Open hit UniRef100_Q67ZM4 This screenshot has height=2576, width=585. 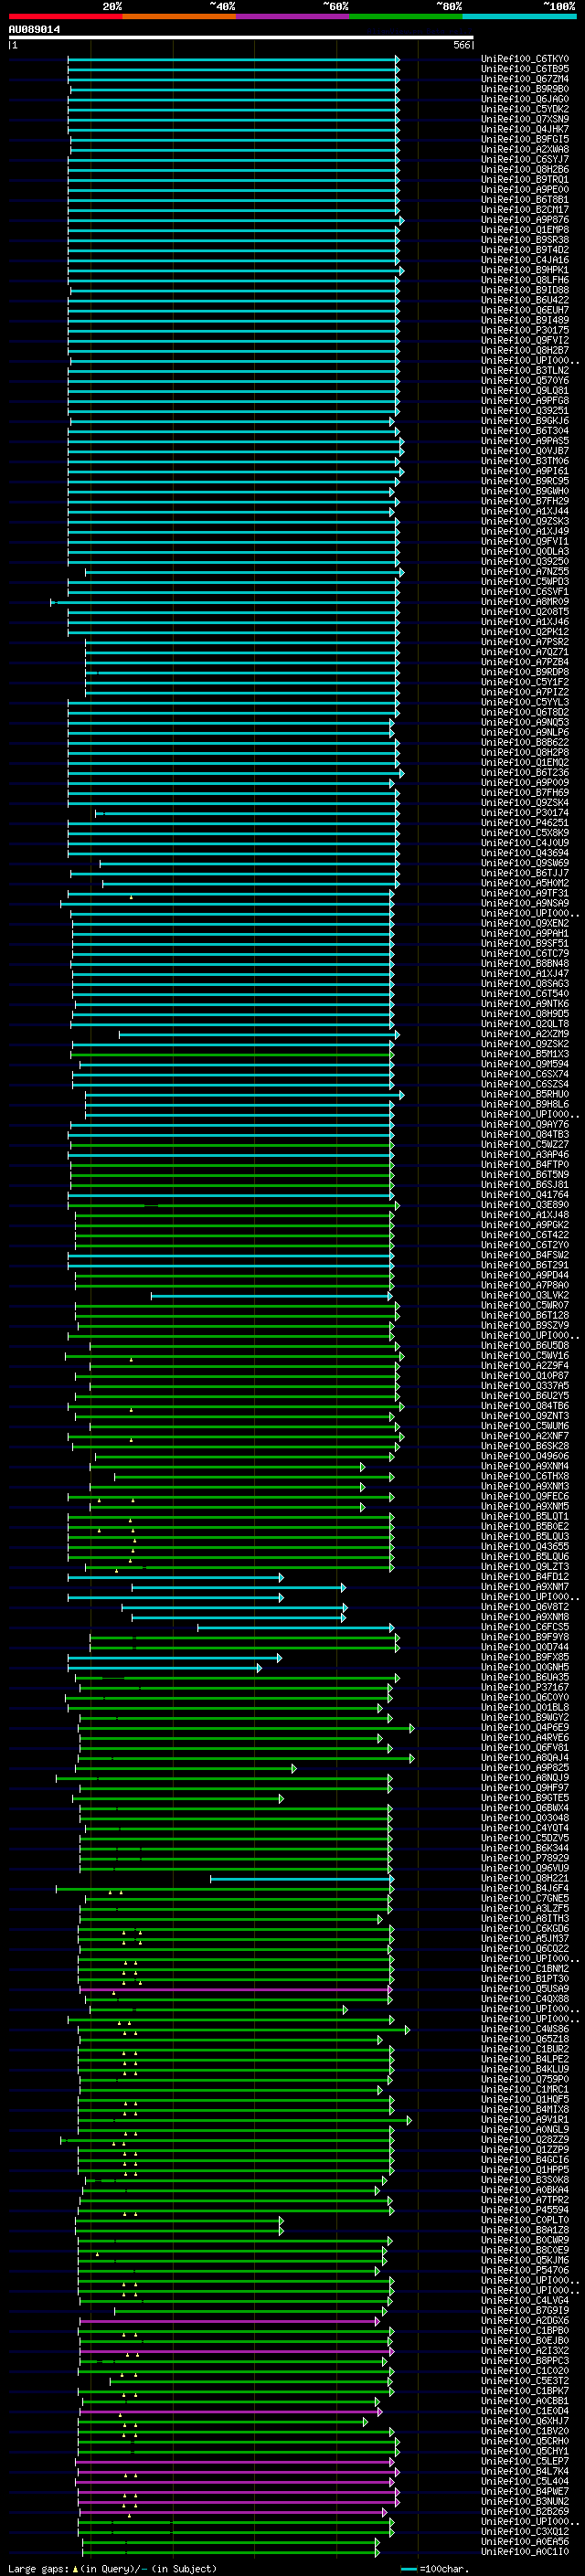(x=525, y=79)
